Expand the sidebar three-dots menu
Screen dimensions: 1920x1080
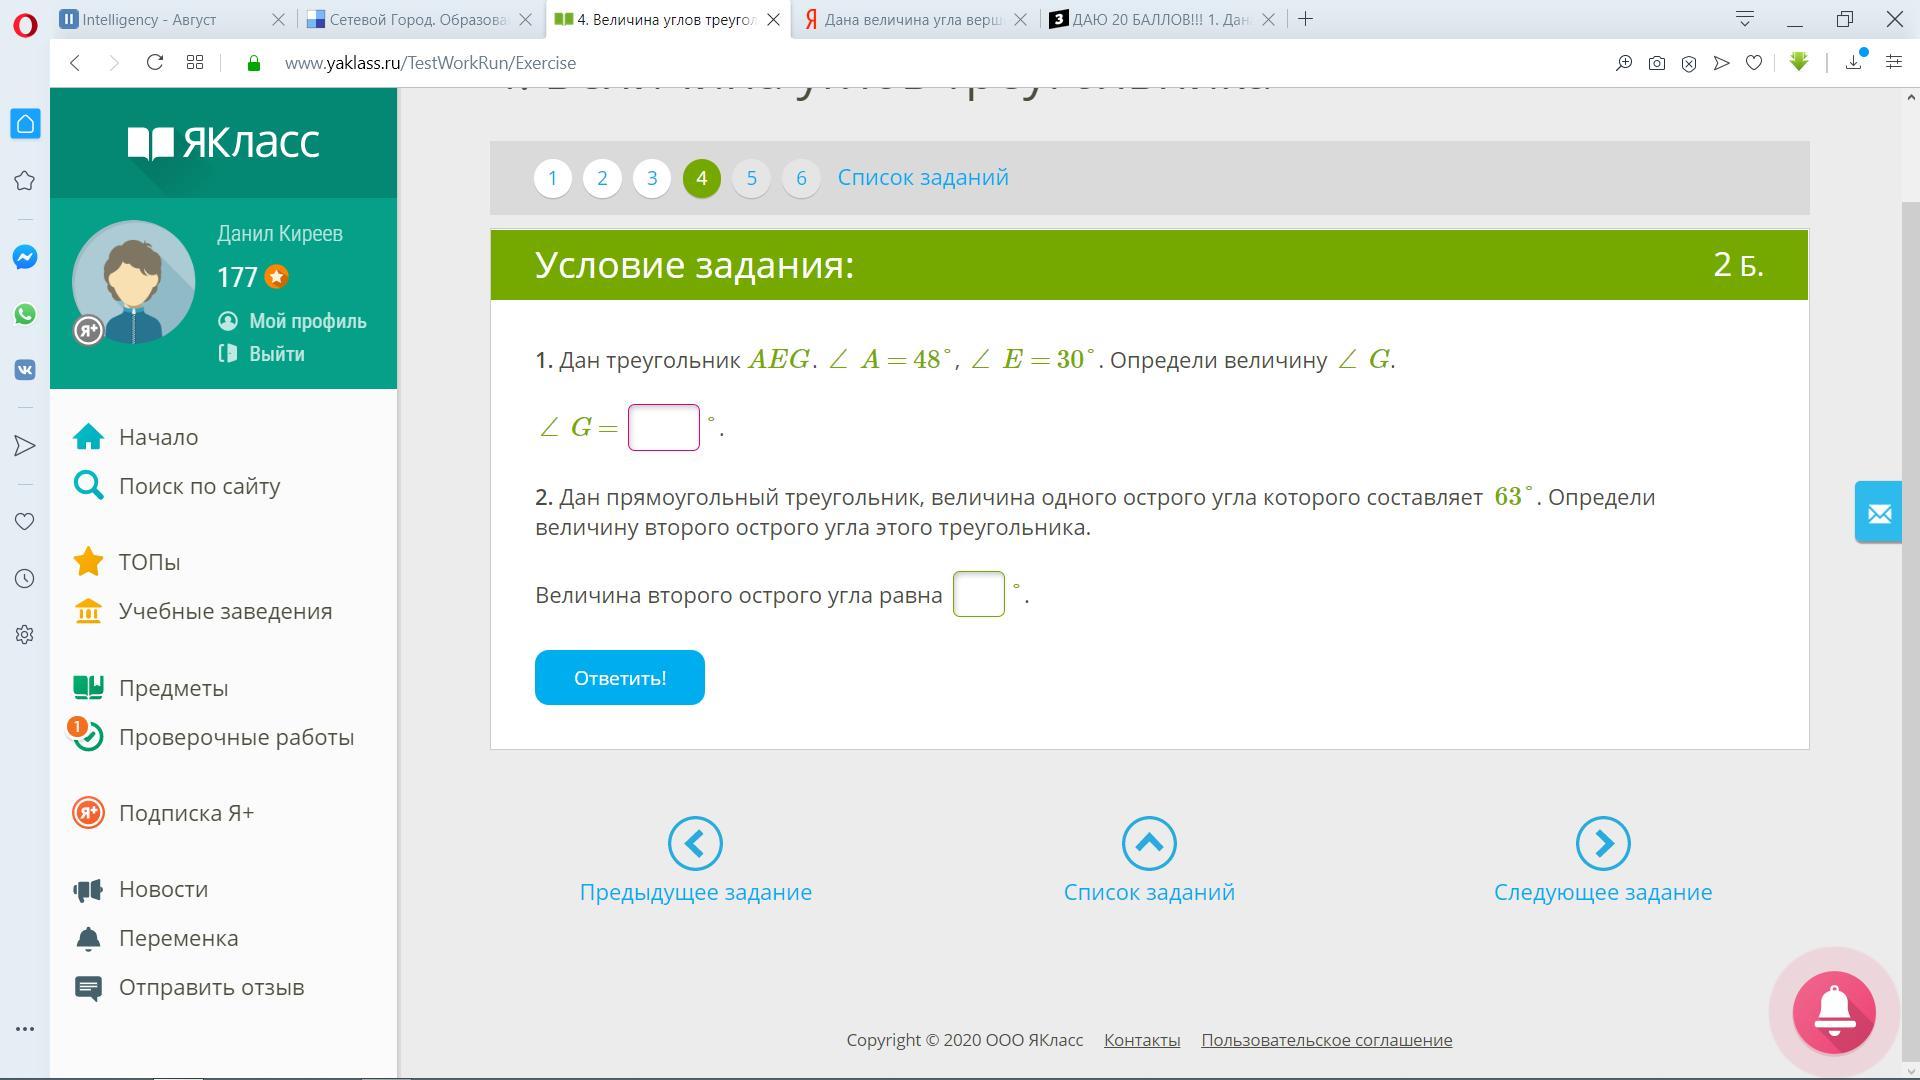point(25,1029)
